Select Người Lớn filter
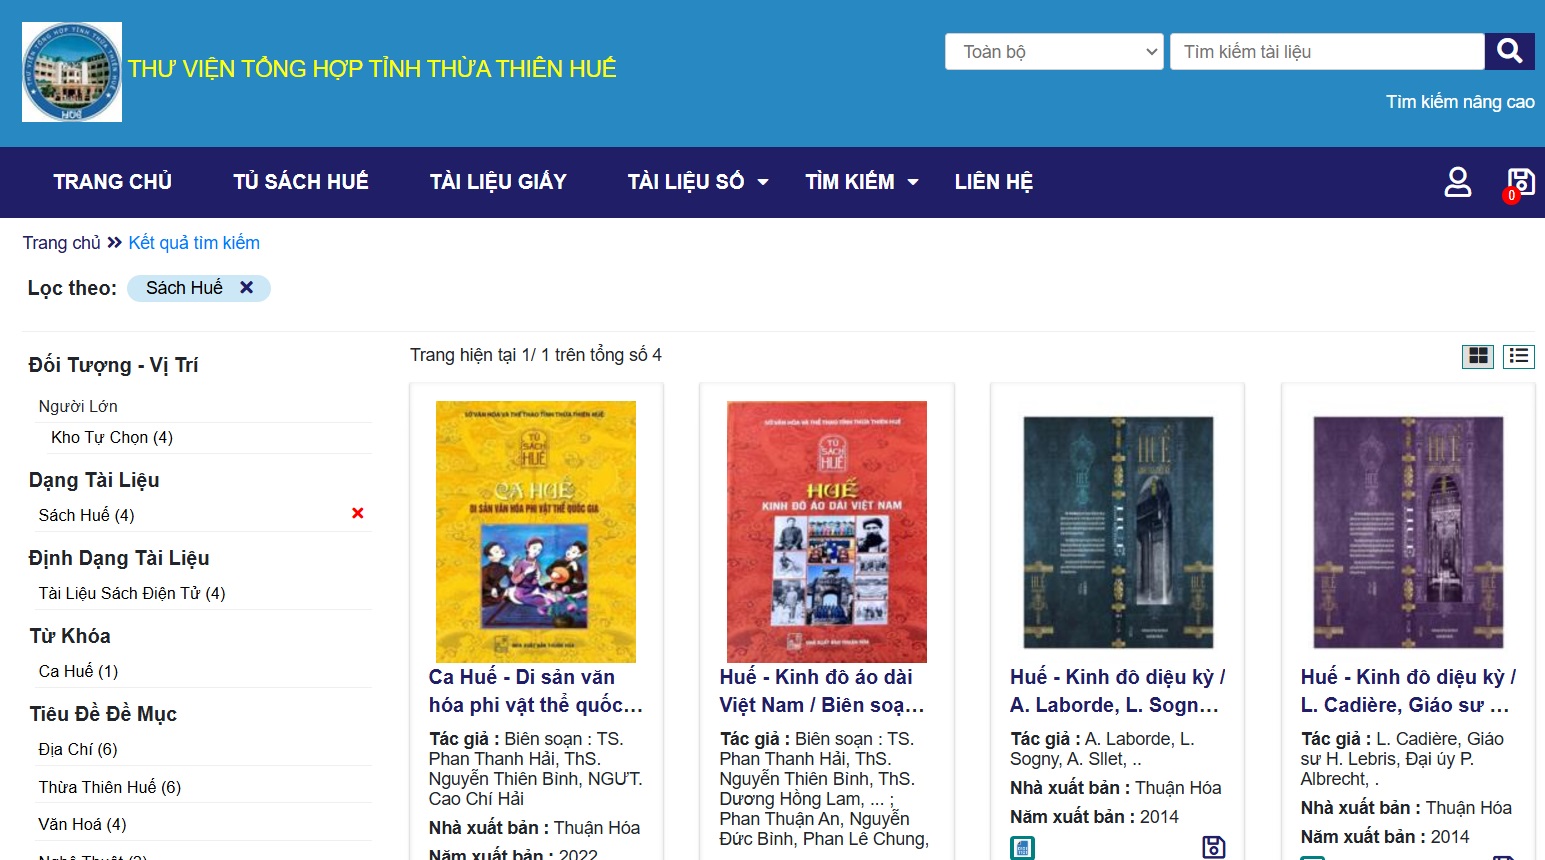Screen dimensions: 1545x860 tap(78, 406)
